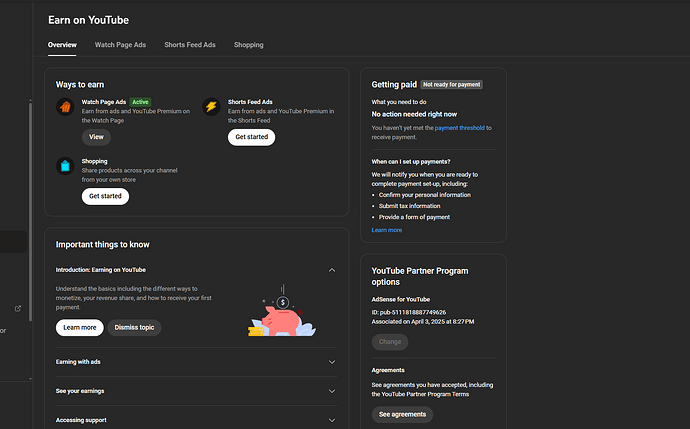This screenshot has width=690, height=429.
Task: Click the Shorts Feed Ads lightning icon
Action: click(x=211, y=106)
